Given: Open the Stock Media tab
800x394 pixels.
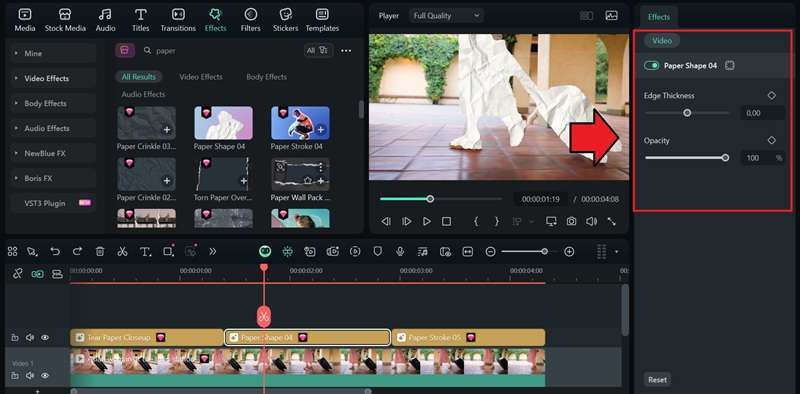Looking at the screenshot, I should coord(65,20).
